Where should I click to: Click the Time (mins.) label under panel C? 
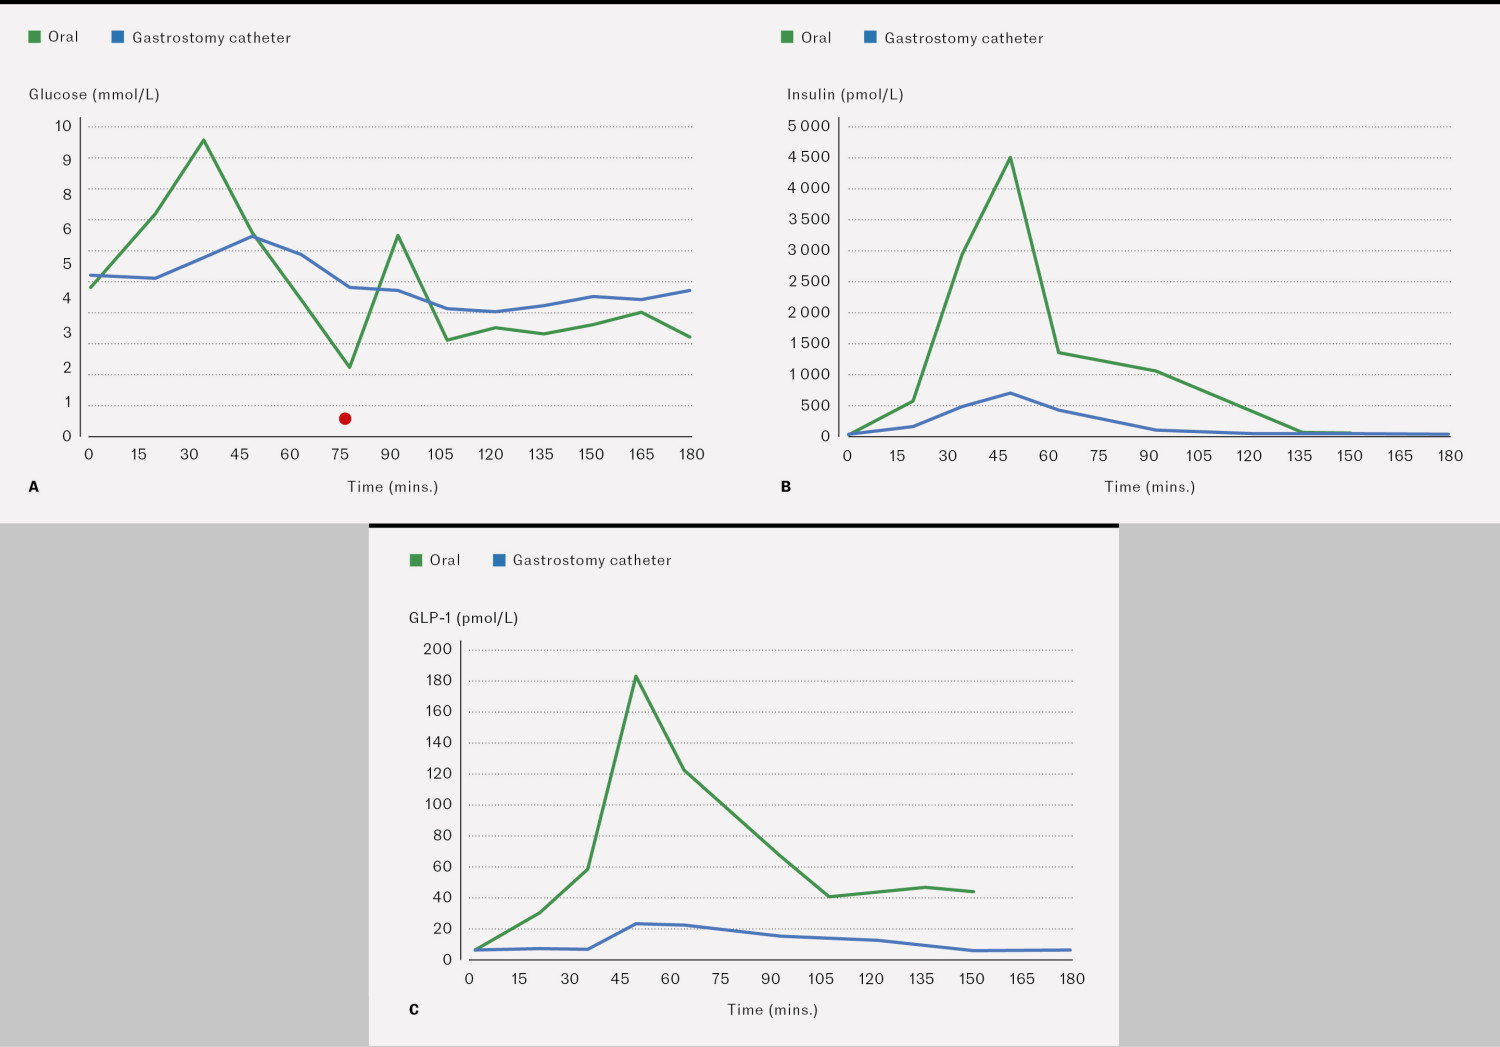[771, 1010]
